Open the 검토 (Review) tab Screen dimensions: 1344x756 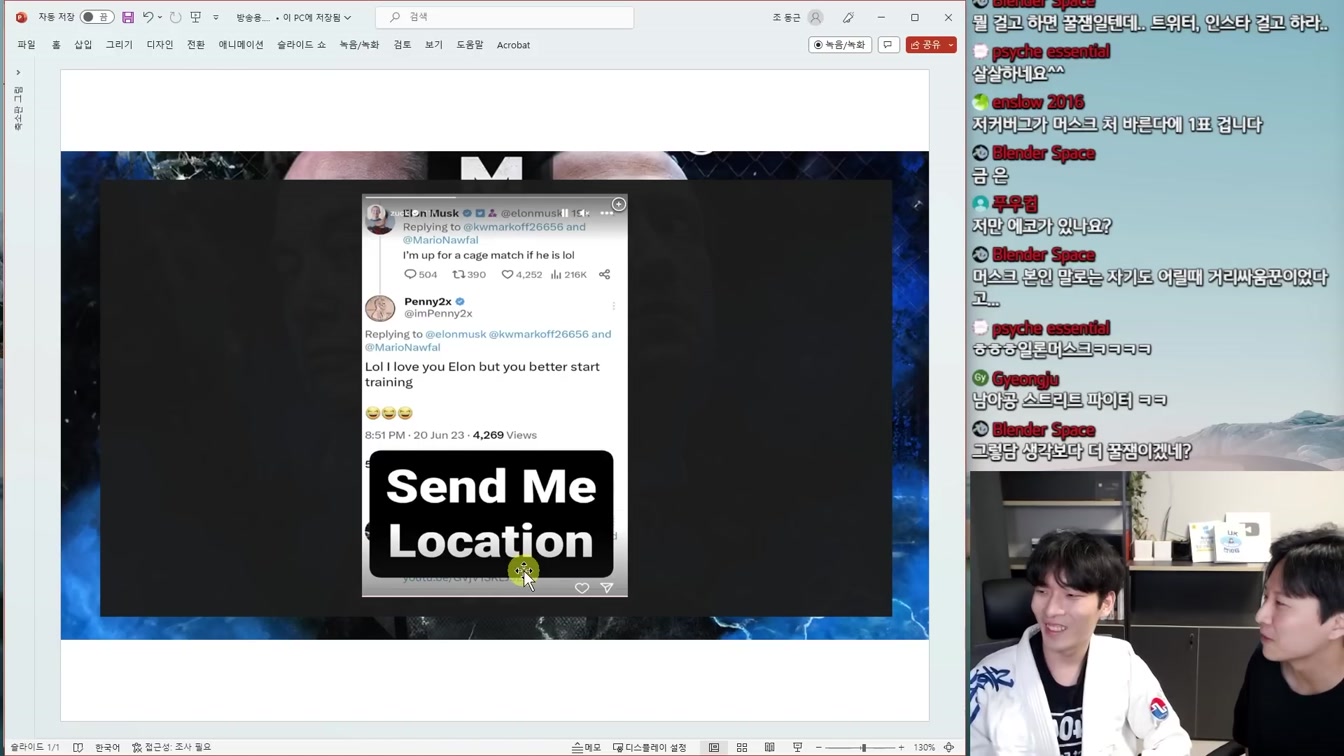click(402, 45)
